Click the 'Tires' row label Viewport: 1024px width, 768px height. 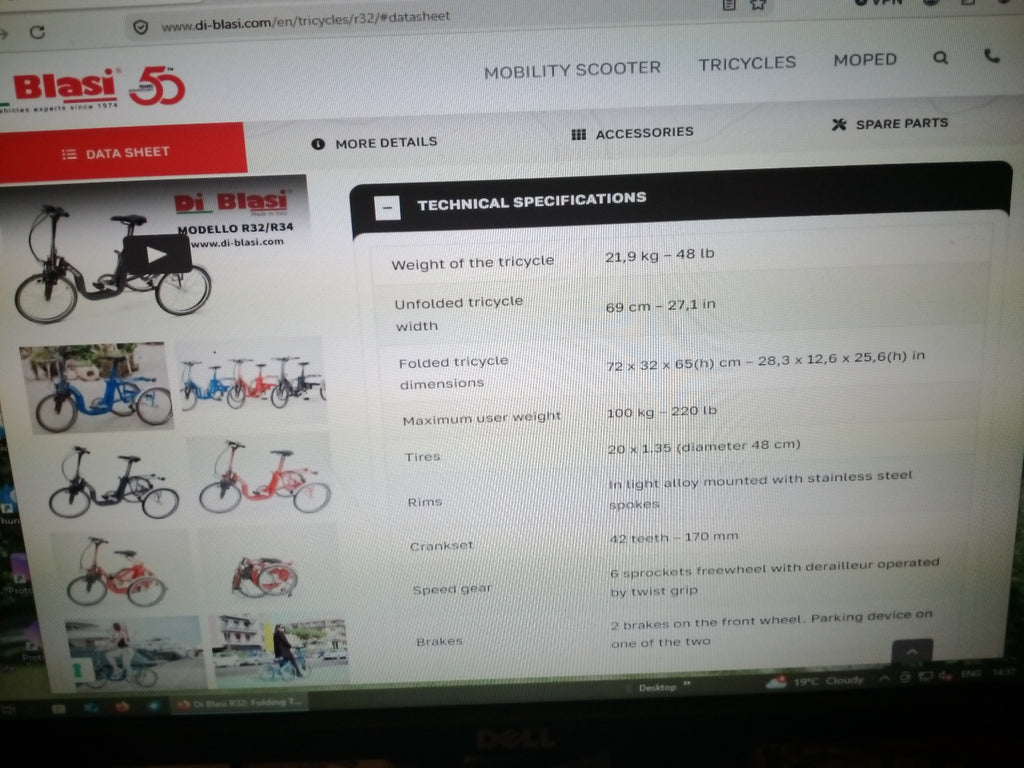click(422, 456)
